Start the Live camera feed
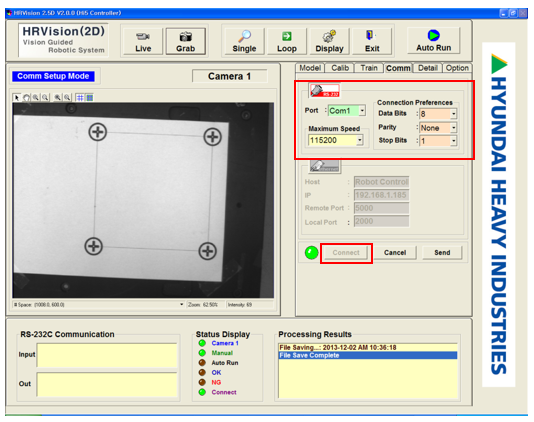534x422 pixels. pyautogui.click(x=143, y=42)
